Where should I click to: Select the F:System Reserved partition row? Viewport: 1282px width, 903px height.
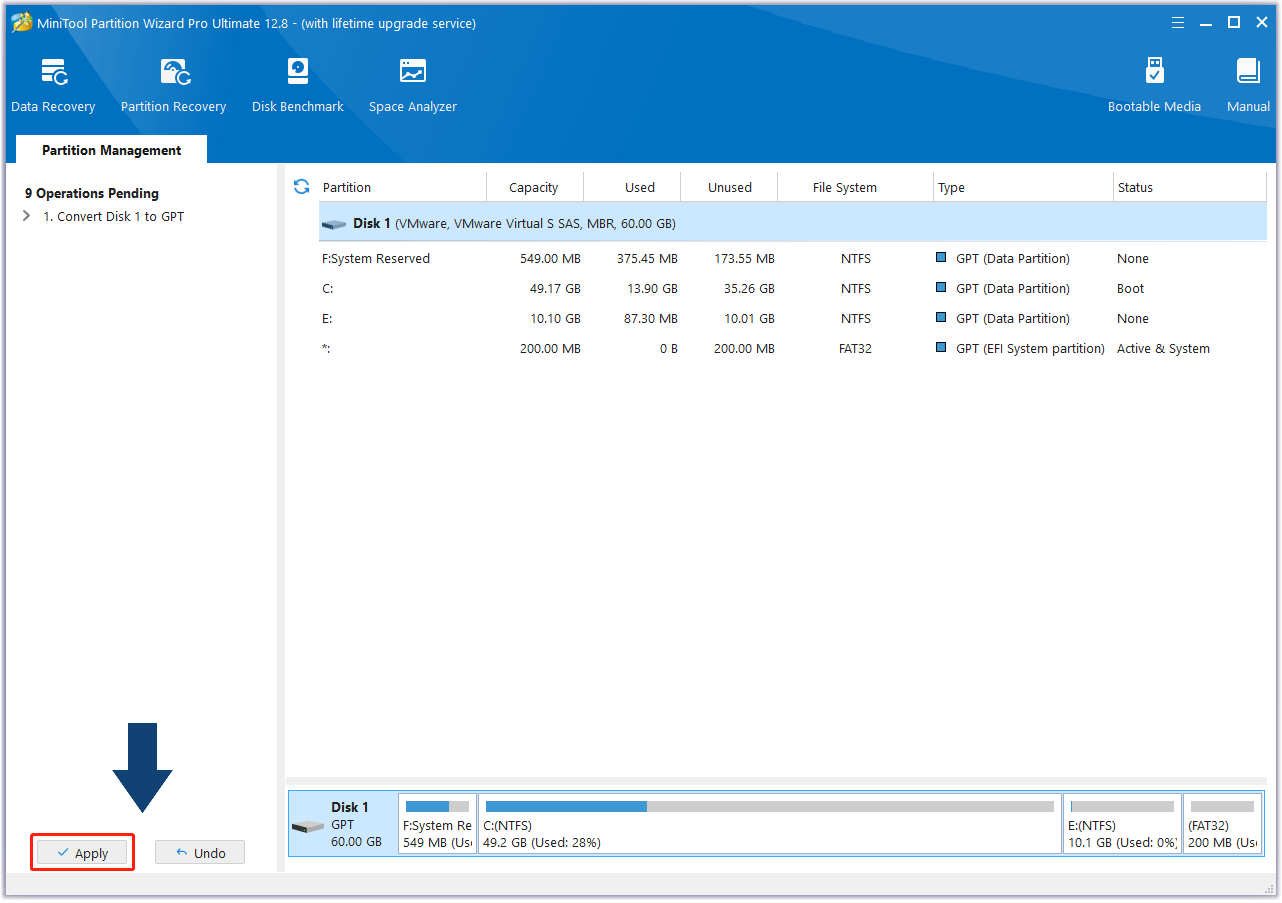pyautogui.click(x=793, y=258)
